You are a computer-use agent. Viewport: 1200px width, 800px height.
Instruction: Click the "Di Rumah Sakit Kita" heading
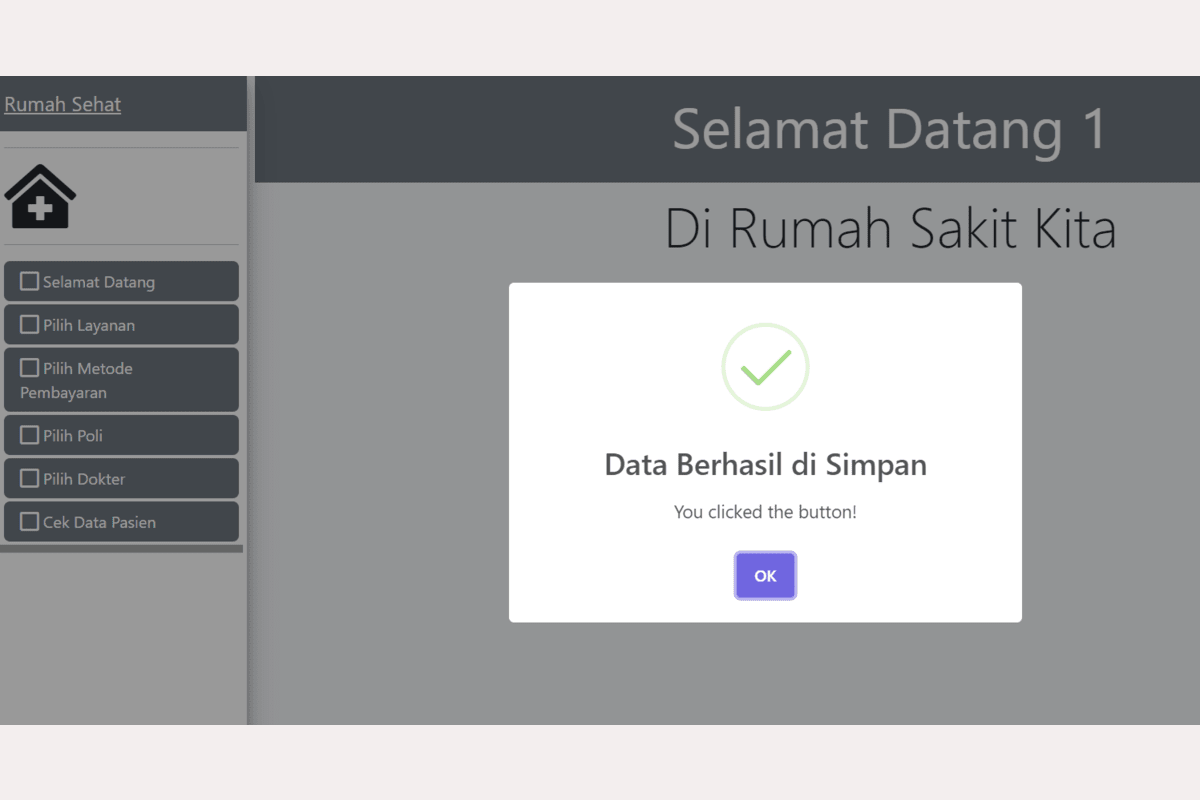coord(890,228)
